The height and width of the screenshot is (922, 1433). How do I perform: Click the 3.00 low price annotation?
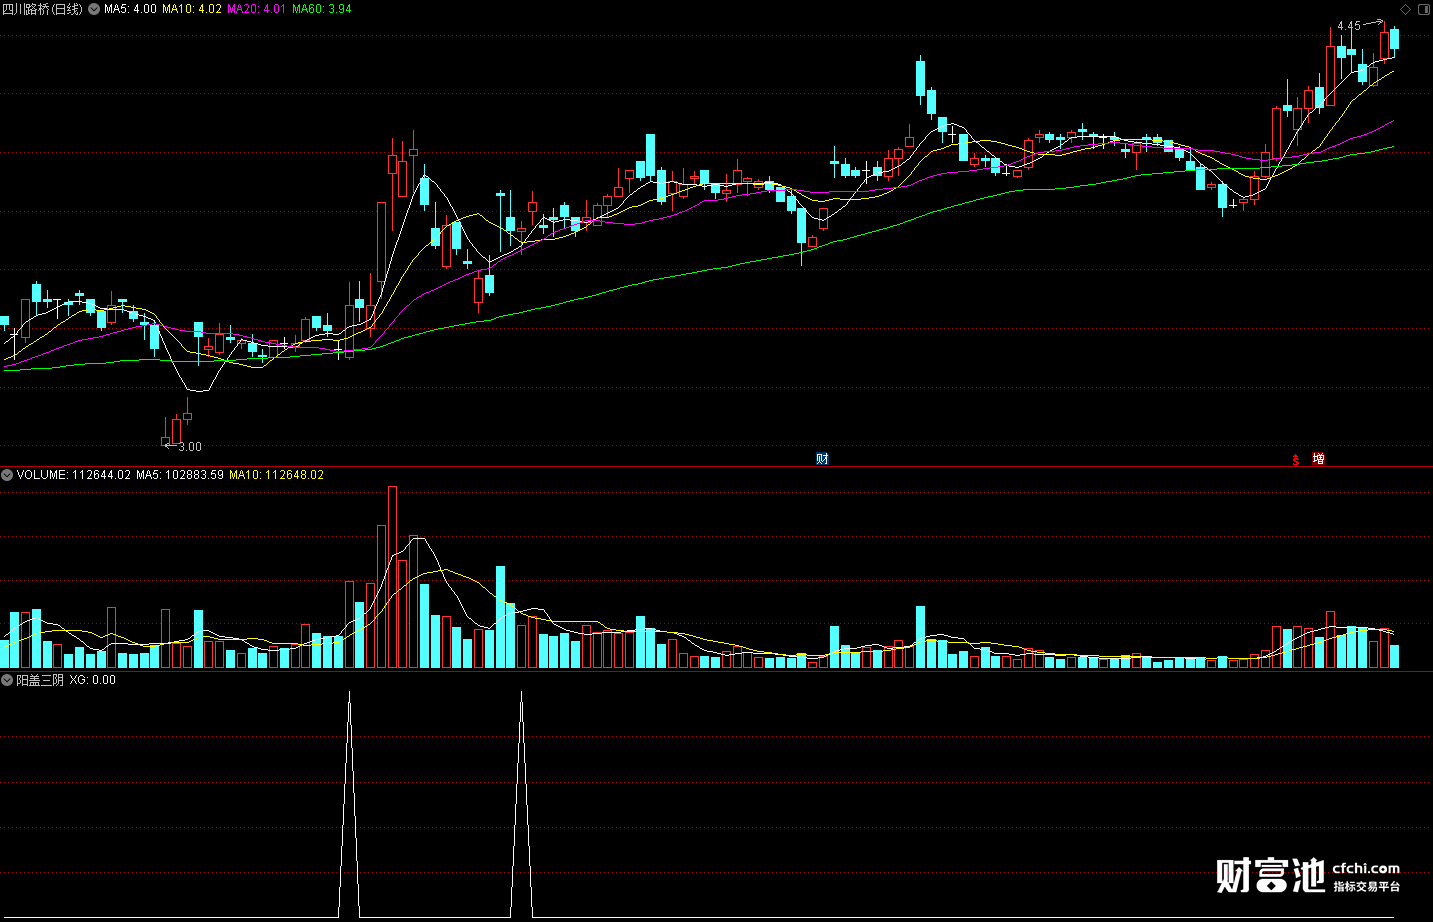point(190,447)
